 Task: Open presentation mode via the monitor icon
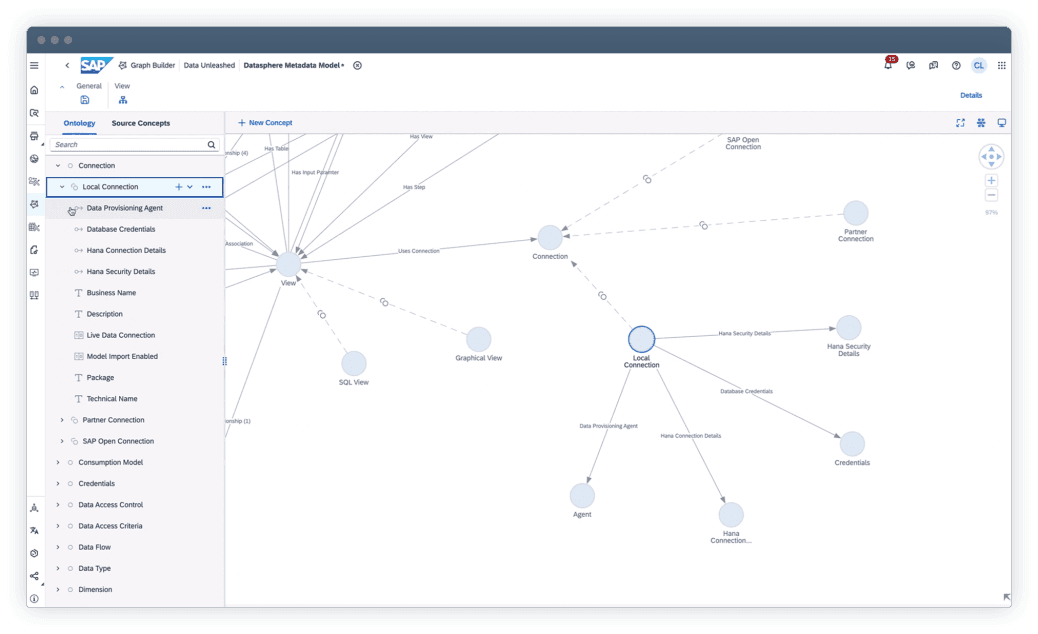coord(1002,122)
